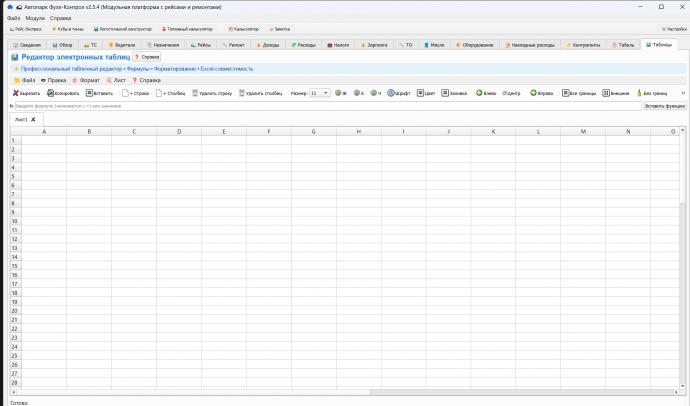Open the Размер font size dropdown

319,93
